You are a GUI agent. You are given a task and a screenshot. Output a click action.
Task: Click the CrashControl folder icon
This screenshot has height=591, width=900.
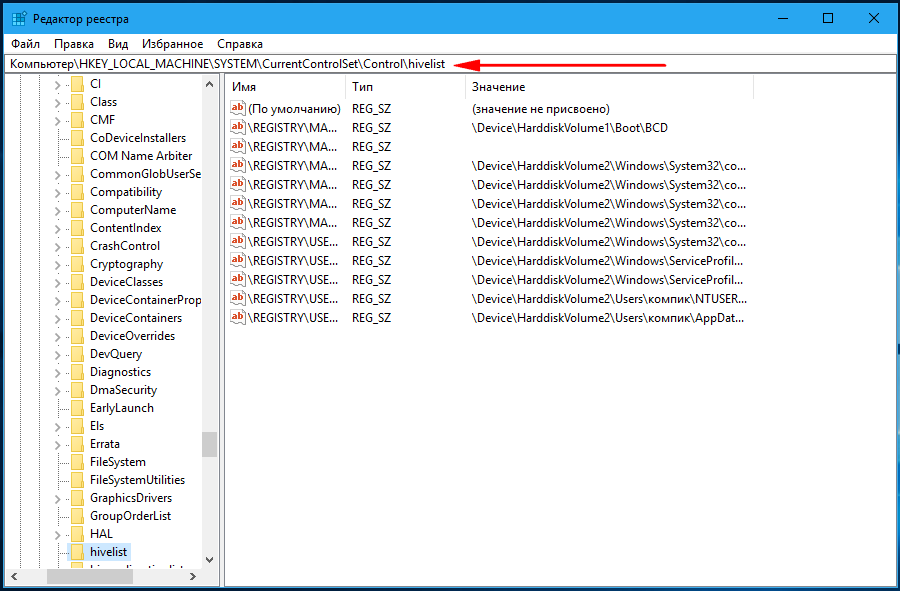(x=77, y=246)
